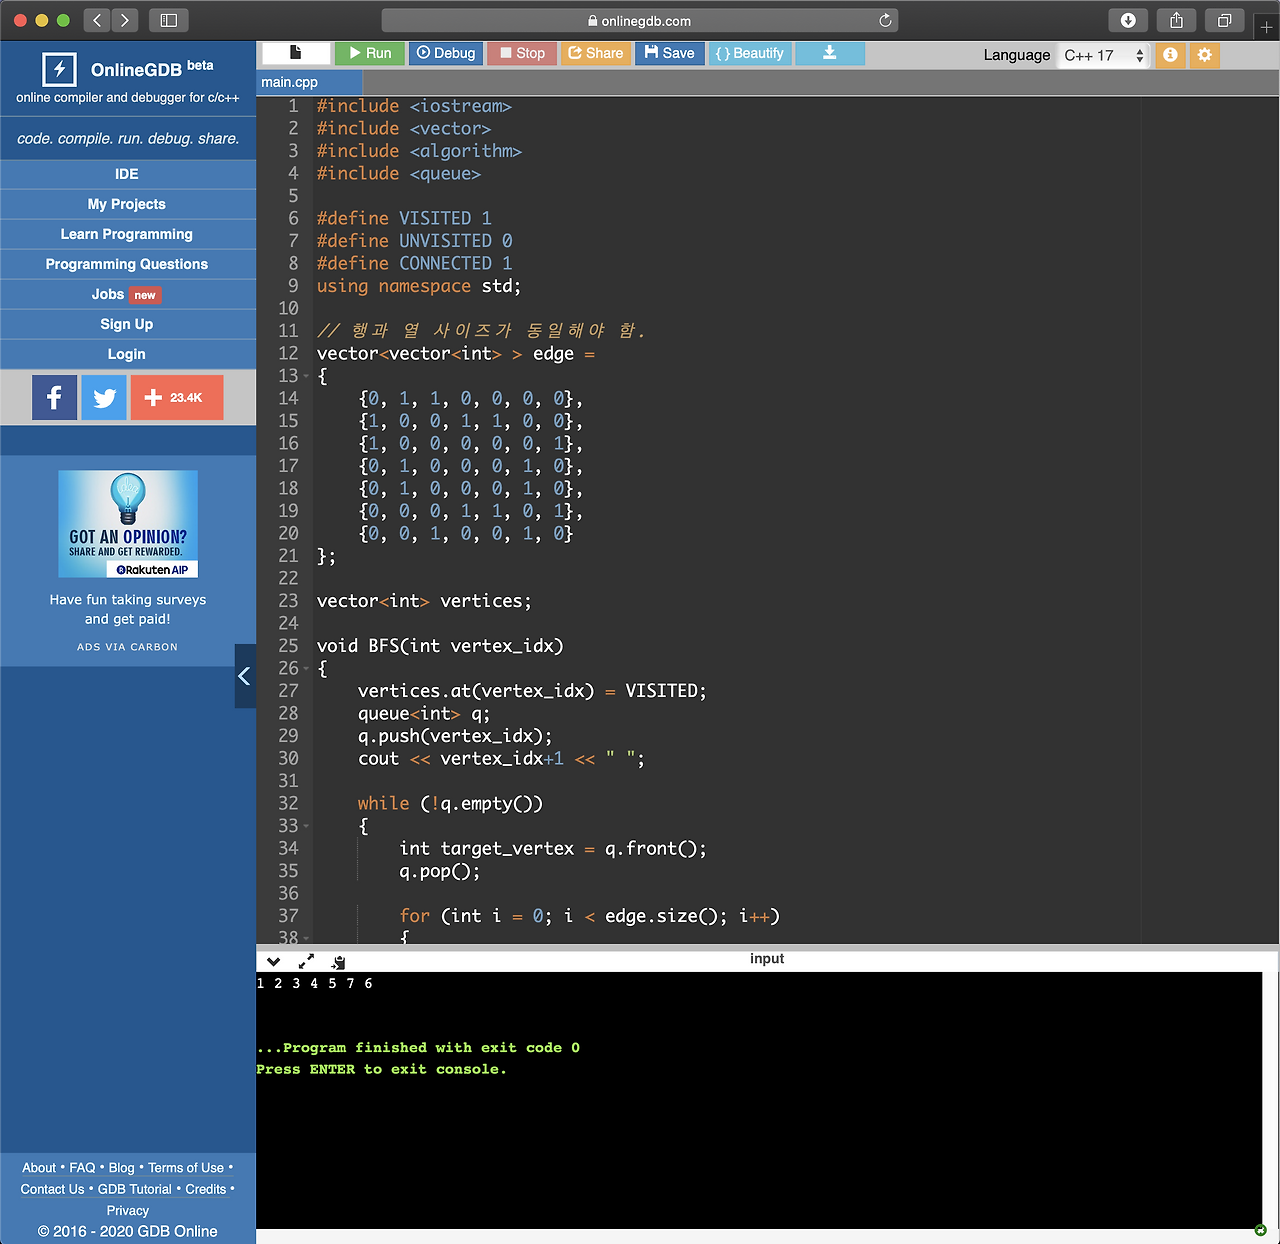1280x1244 pixels.
Task: Save the current file
Action: pyautogui.click(x=669, y=53)
